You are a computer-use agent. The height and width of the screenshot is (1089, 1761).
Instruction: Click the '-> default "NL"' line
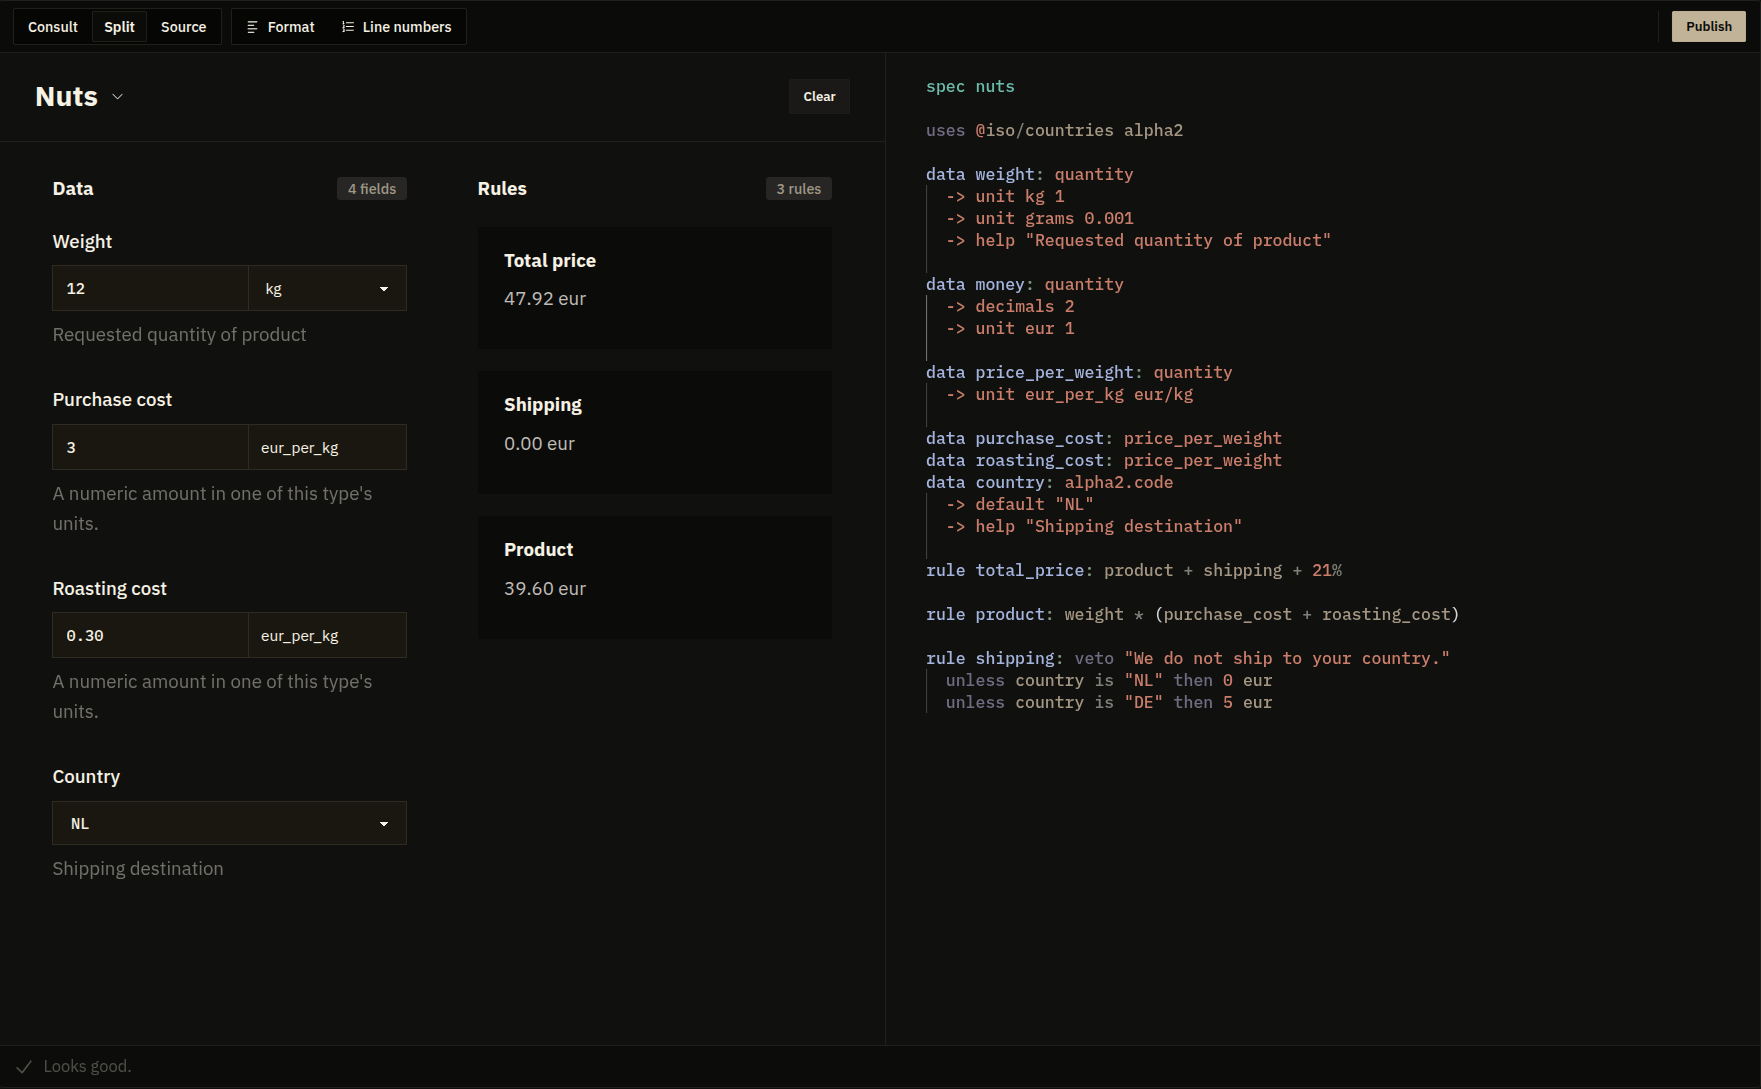point(1020,504)
